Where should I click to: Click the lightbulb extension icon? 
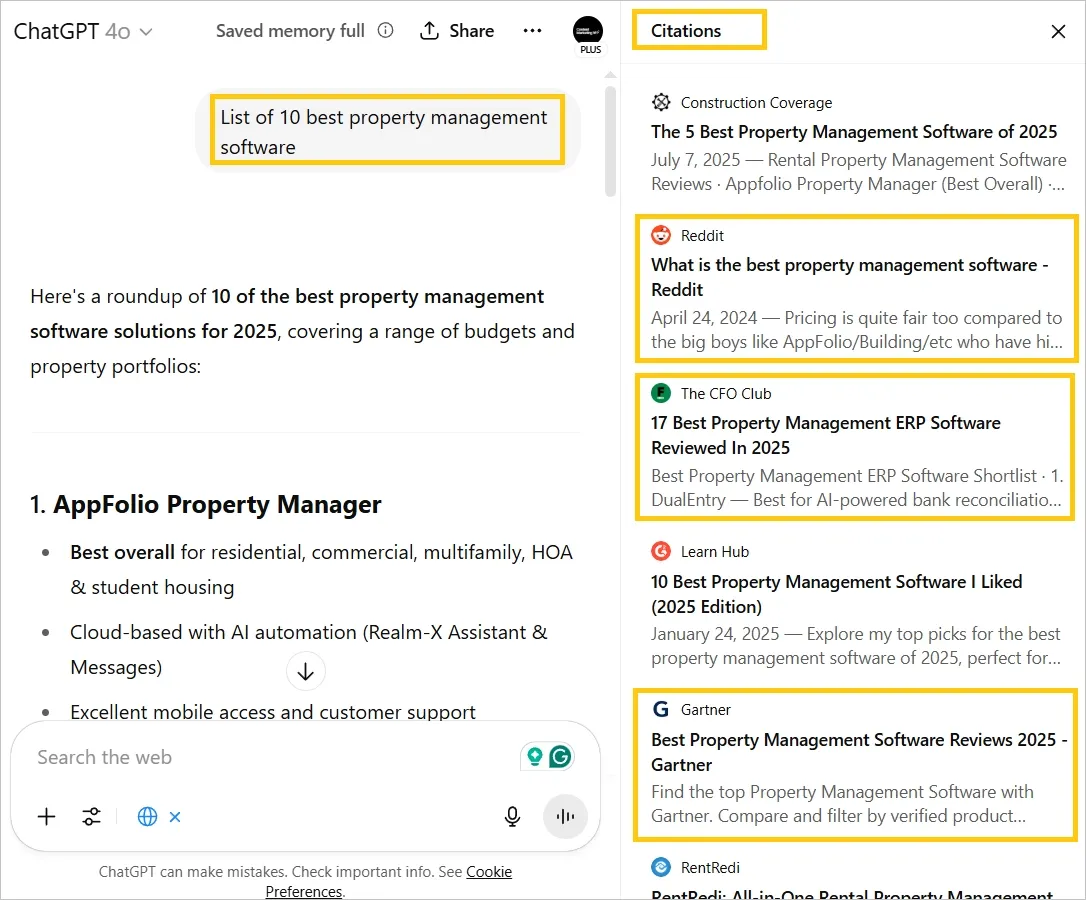(535, 757)
